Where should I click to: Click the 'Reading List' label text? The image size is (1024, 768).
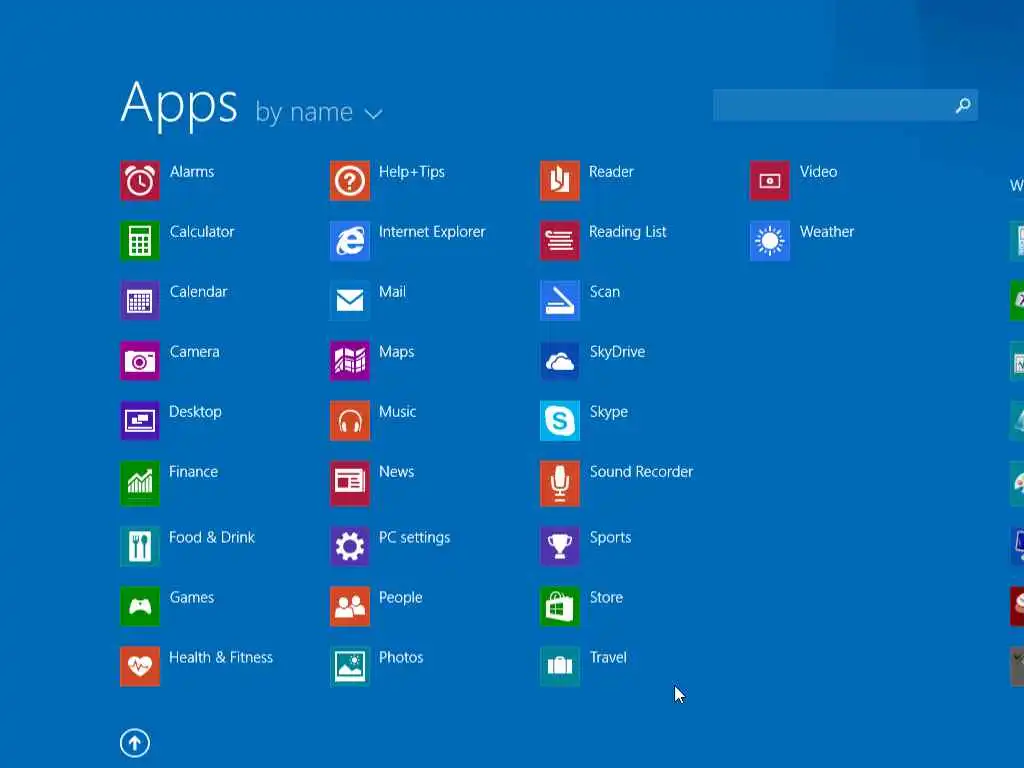pyautogui.click(x=628, y=232)
